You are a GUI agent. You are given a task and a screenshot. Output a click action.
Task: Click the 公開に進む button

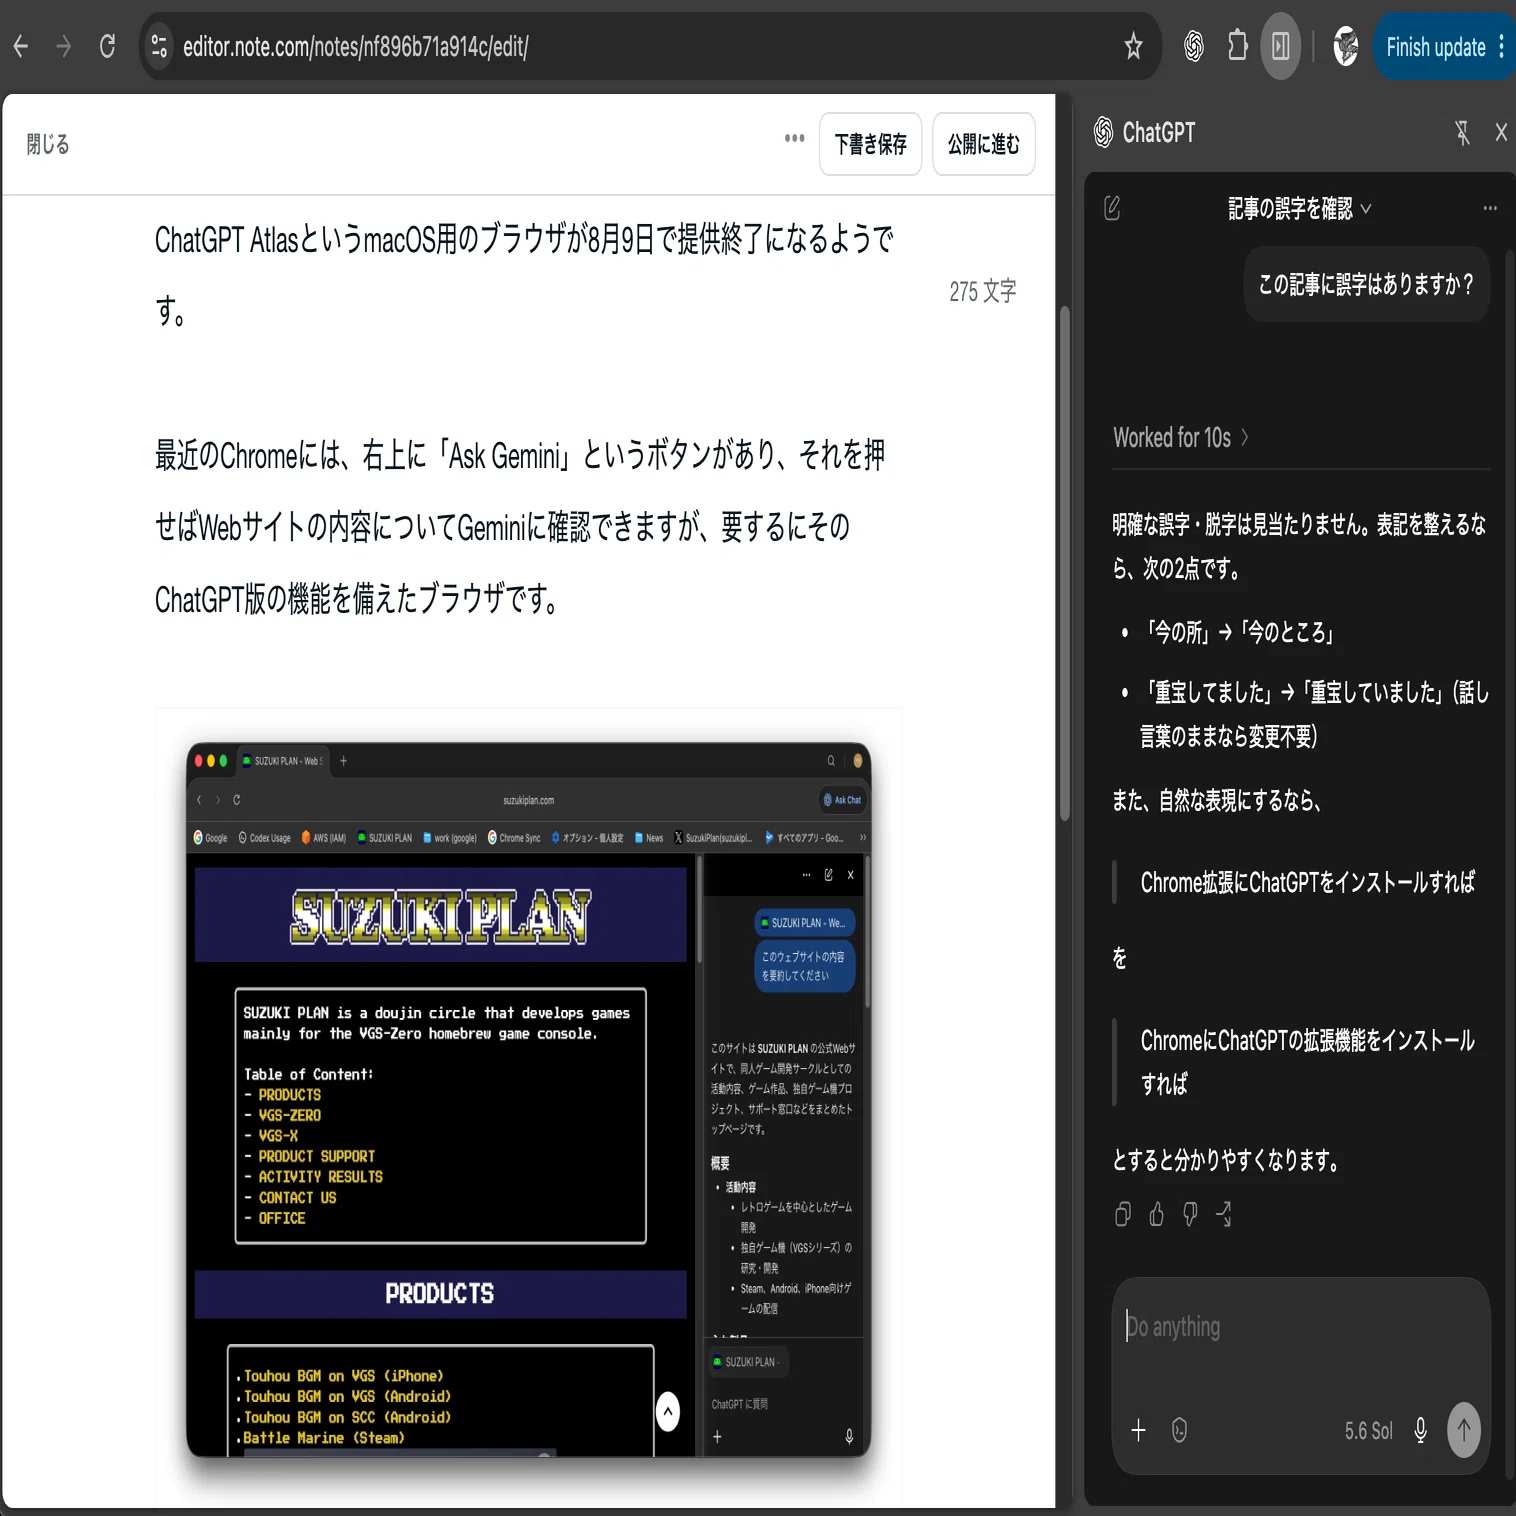[984, 144]
